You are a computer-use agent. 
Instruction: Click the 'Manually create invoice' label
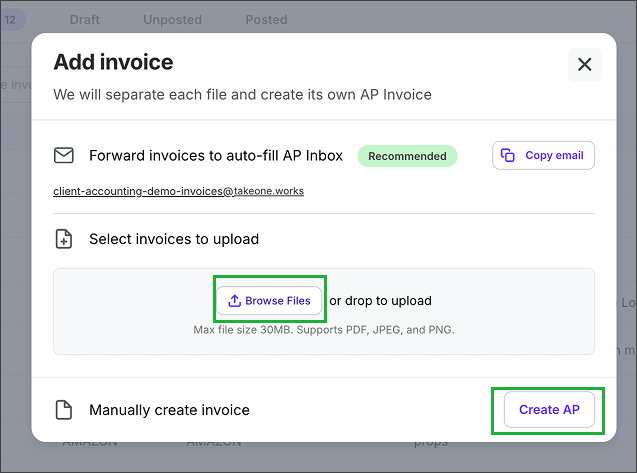coord(169,410)
